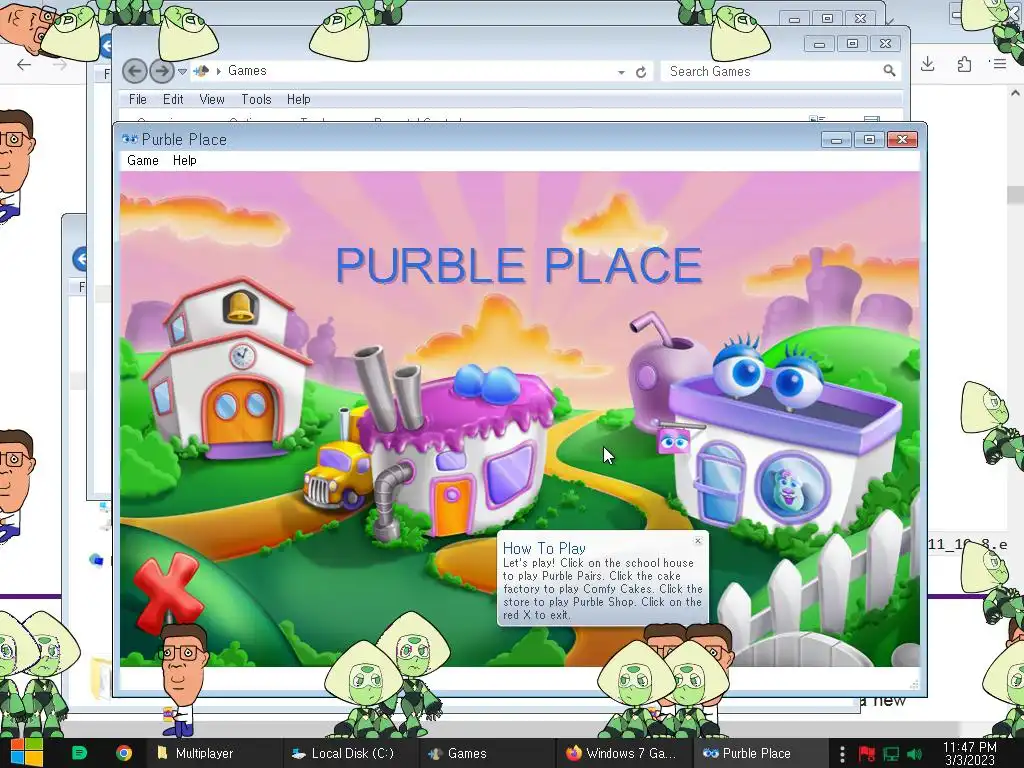Open the Help menu in the Games window
1024x768 pixels.
coord(298,99)
